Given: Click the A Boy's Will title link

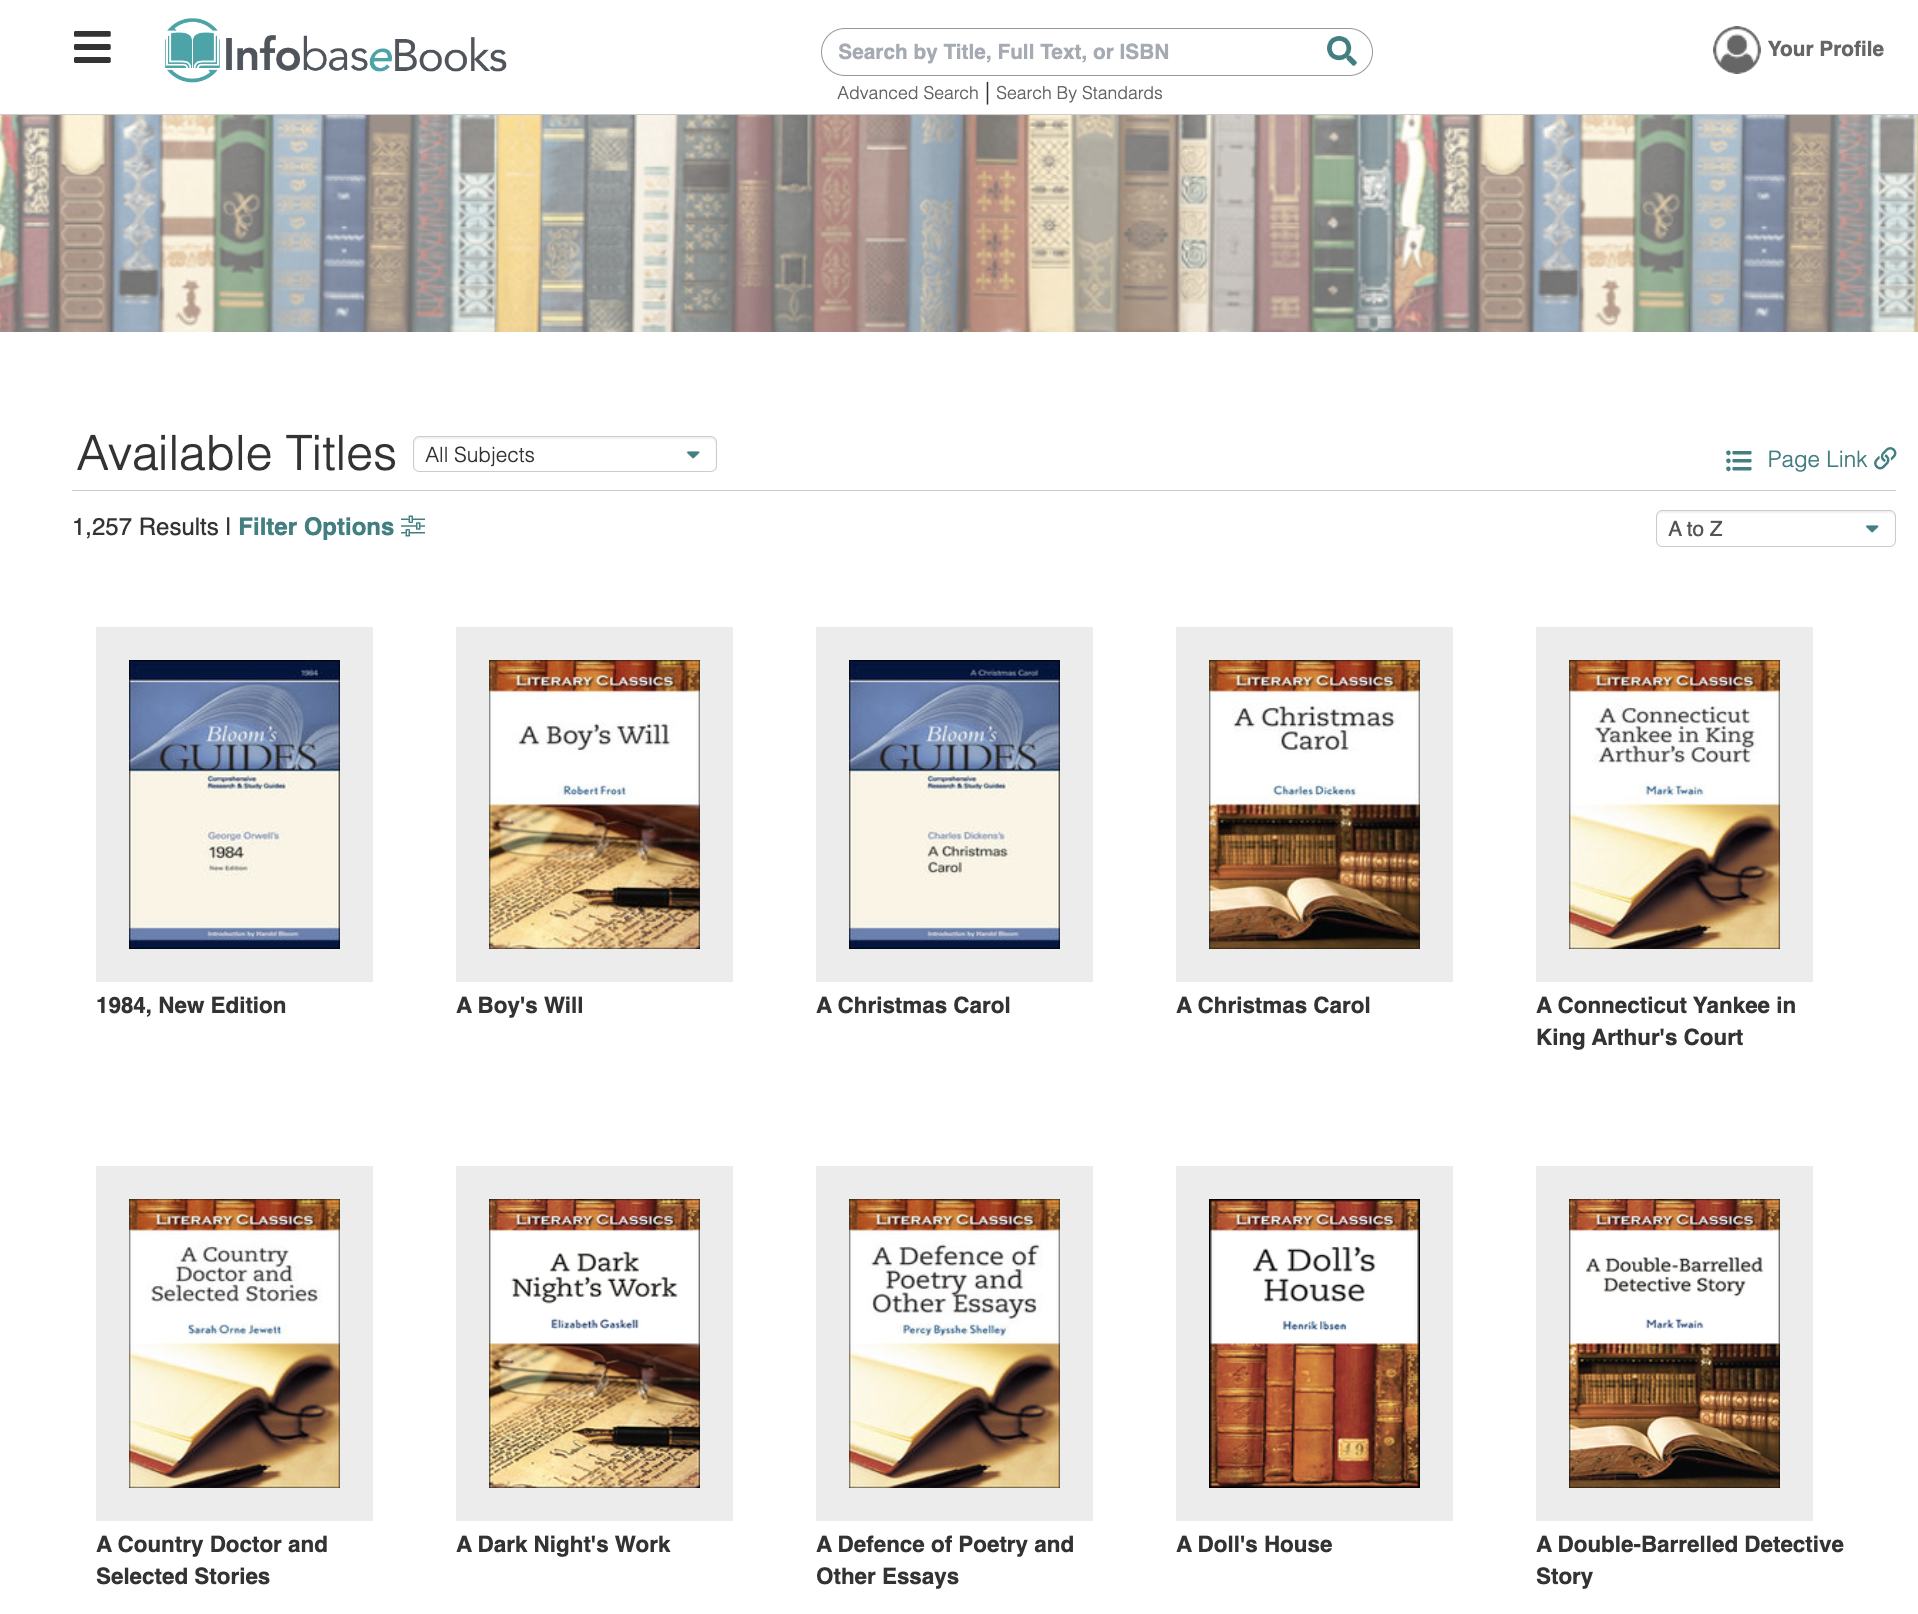Looking at the screenshot, I should click(x=519, y=1005).
